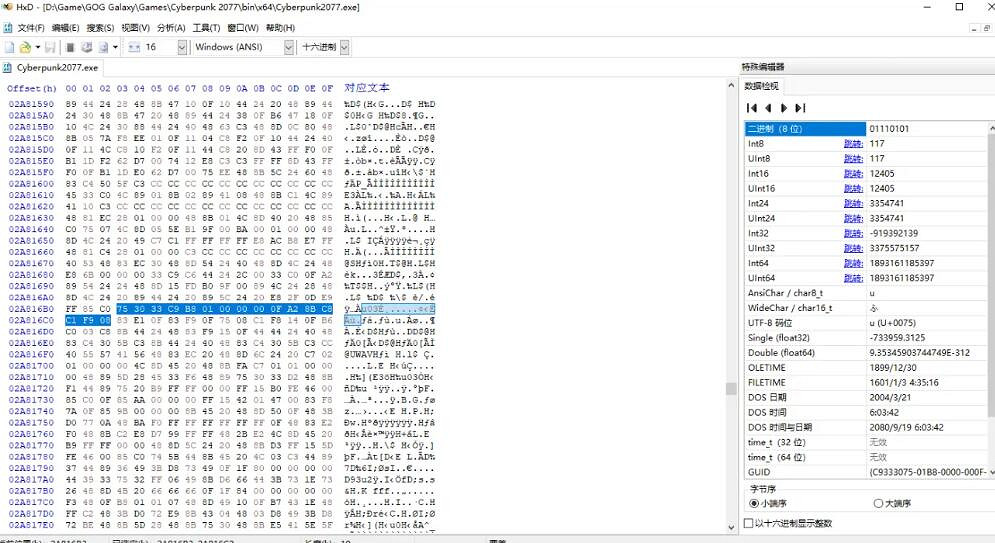The image size is (995, 543).
Task: Select the Single (float32) inspector row
Action: [866, 337]
